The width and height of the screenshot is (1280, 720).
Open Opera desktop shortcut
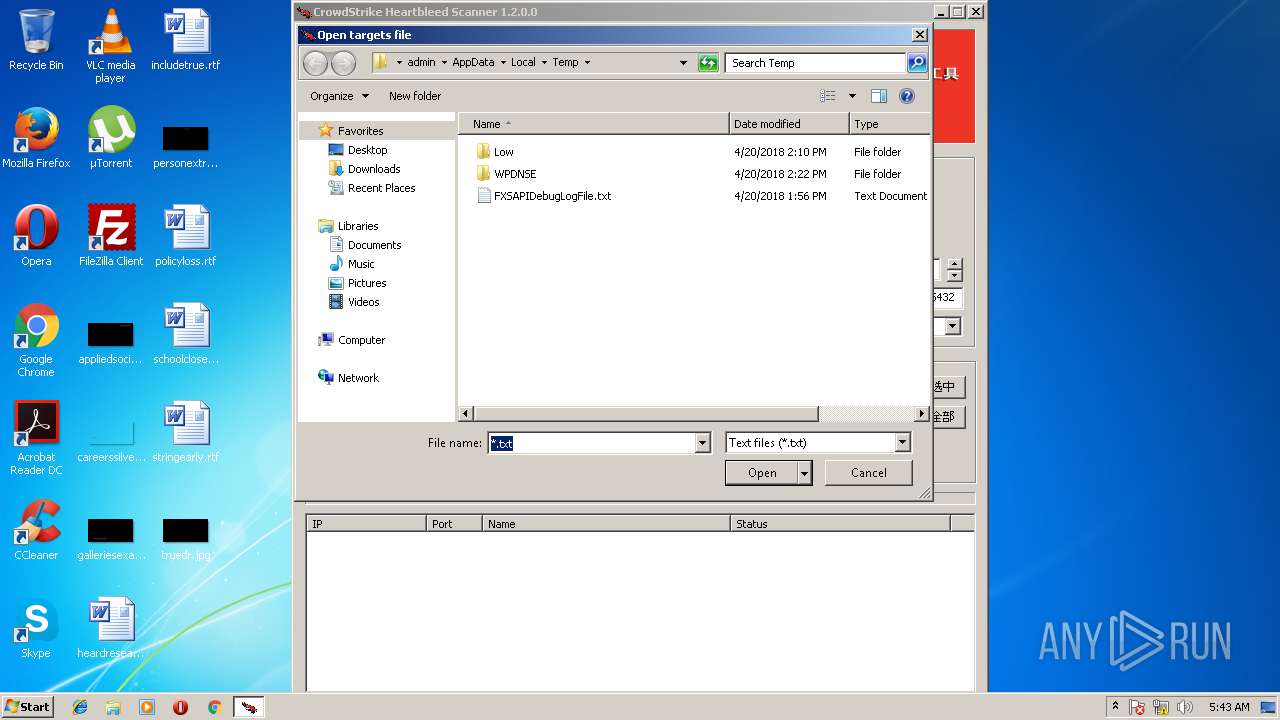tap(36, 236)
